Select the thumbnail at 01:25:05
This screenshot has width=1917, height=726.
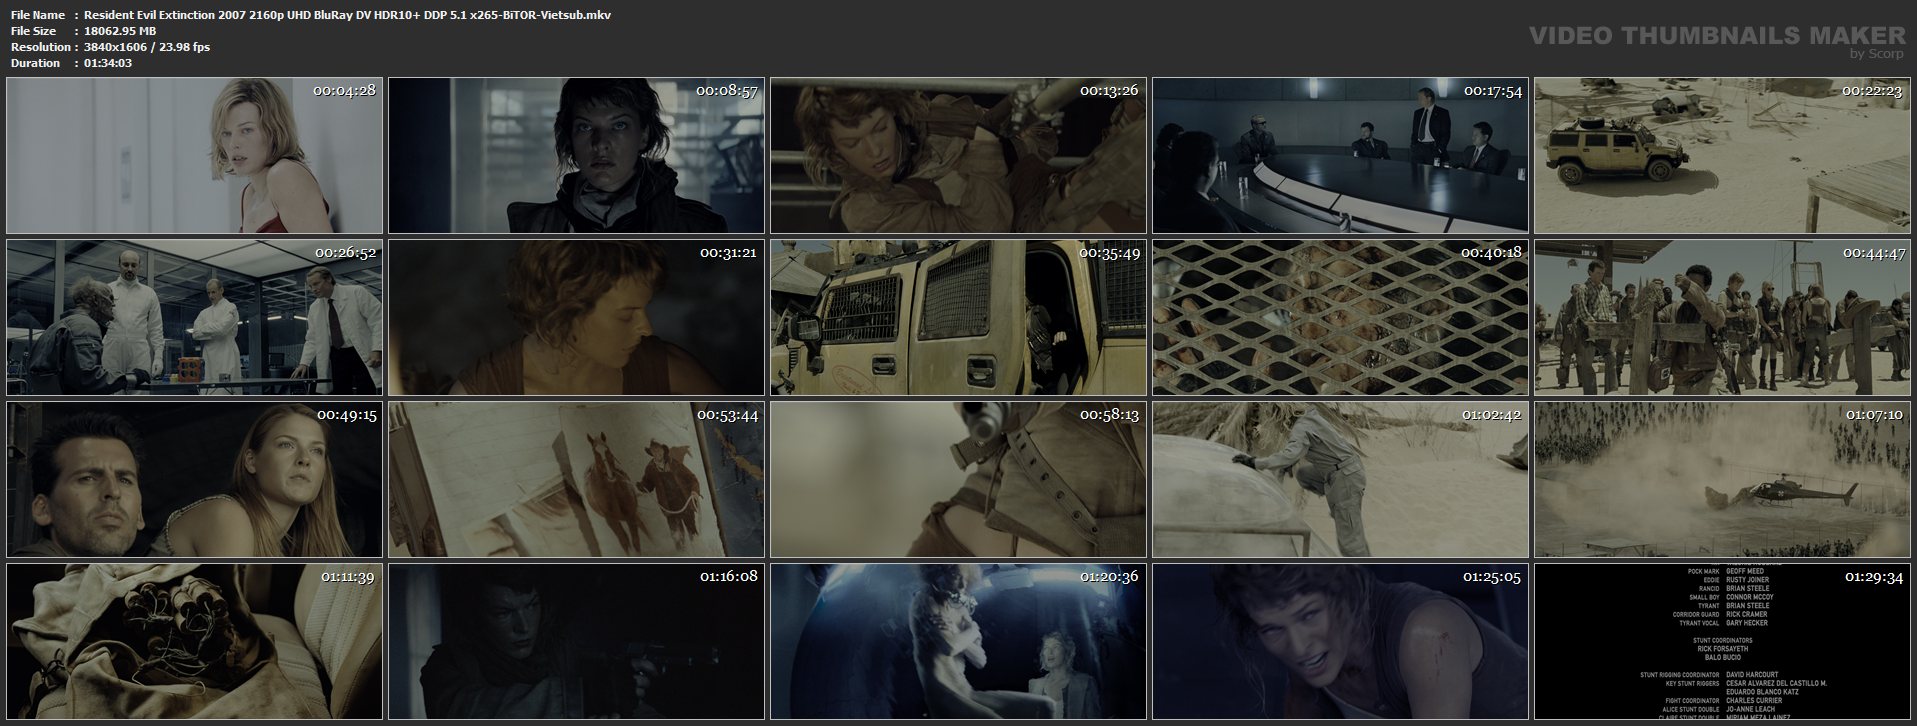[1340, 642]
